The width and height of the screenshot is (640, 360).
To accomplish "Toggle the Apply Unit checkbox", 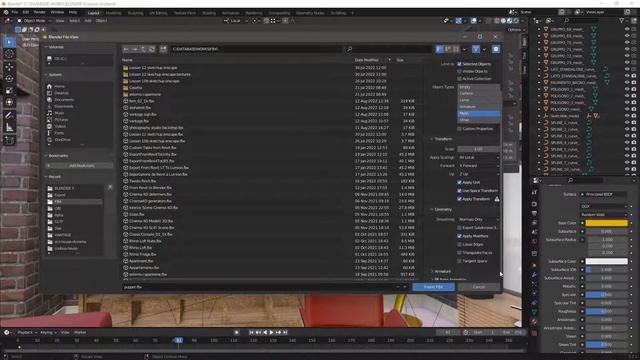I will pos(460,182).
